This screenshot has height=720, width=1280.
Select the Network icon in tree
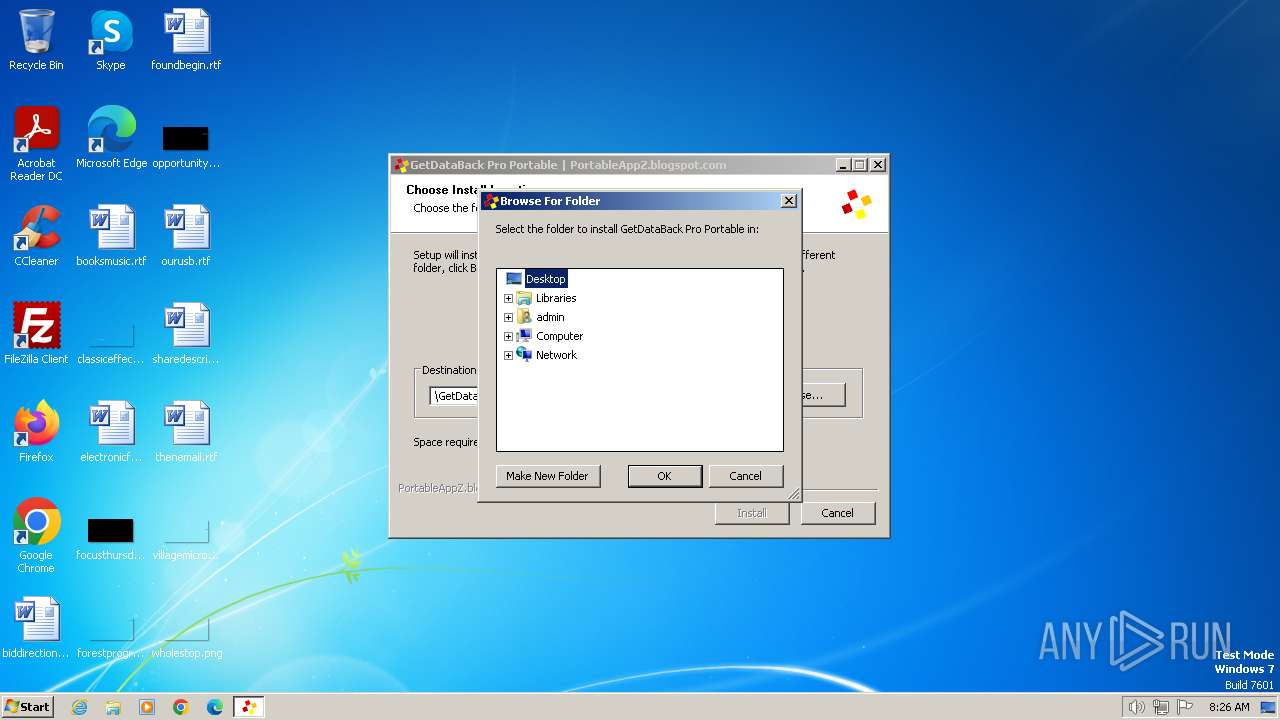(524, 355)
